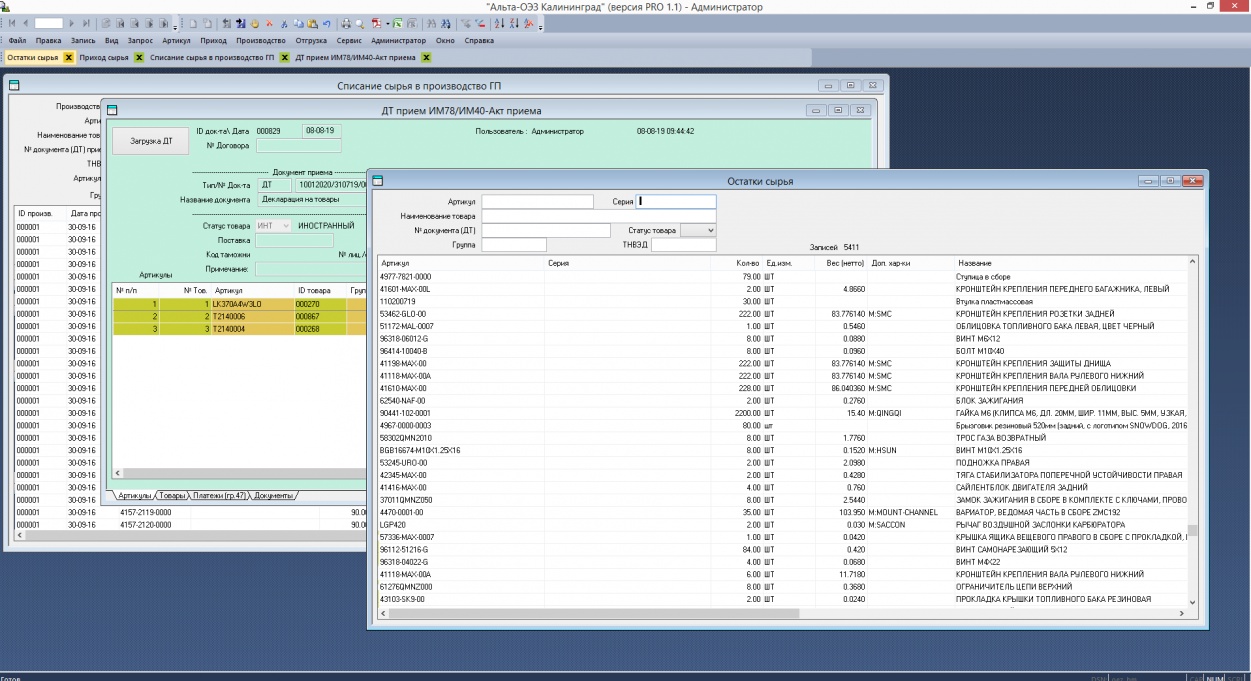Screen dimensions: 1251x681
Task: Click the scissors Cut icon
Action: click(284, 22)
